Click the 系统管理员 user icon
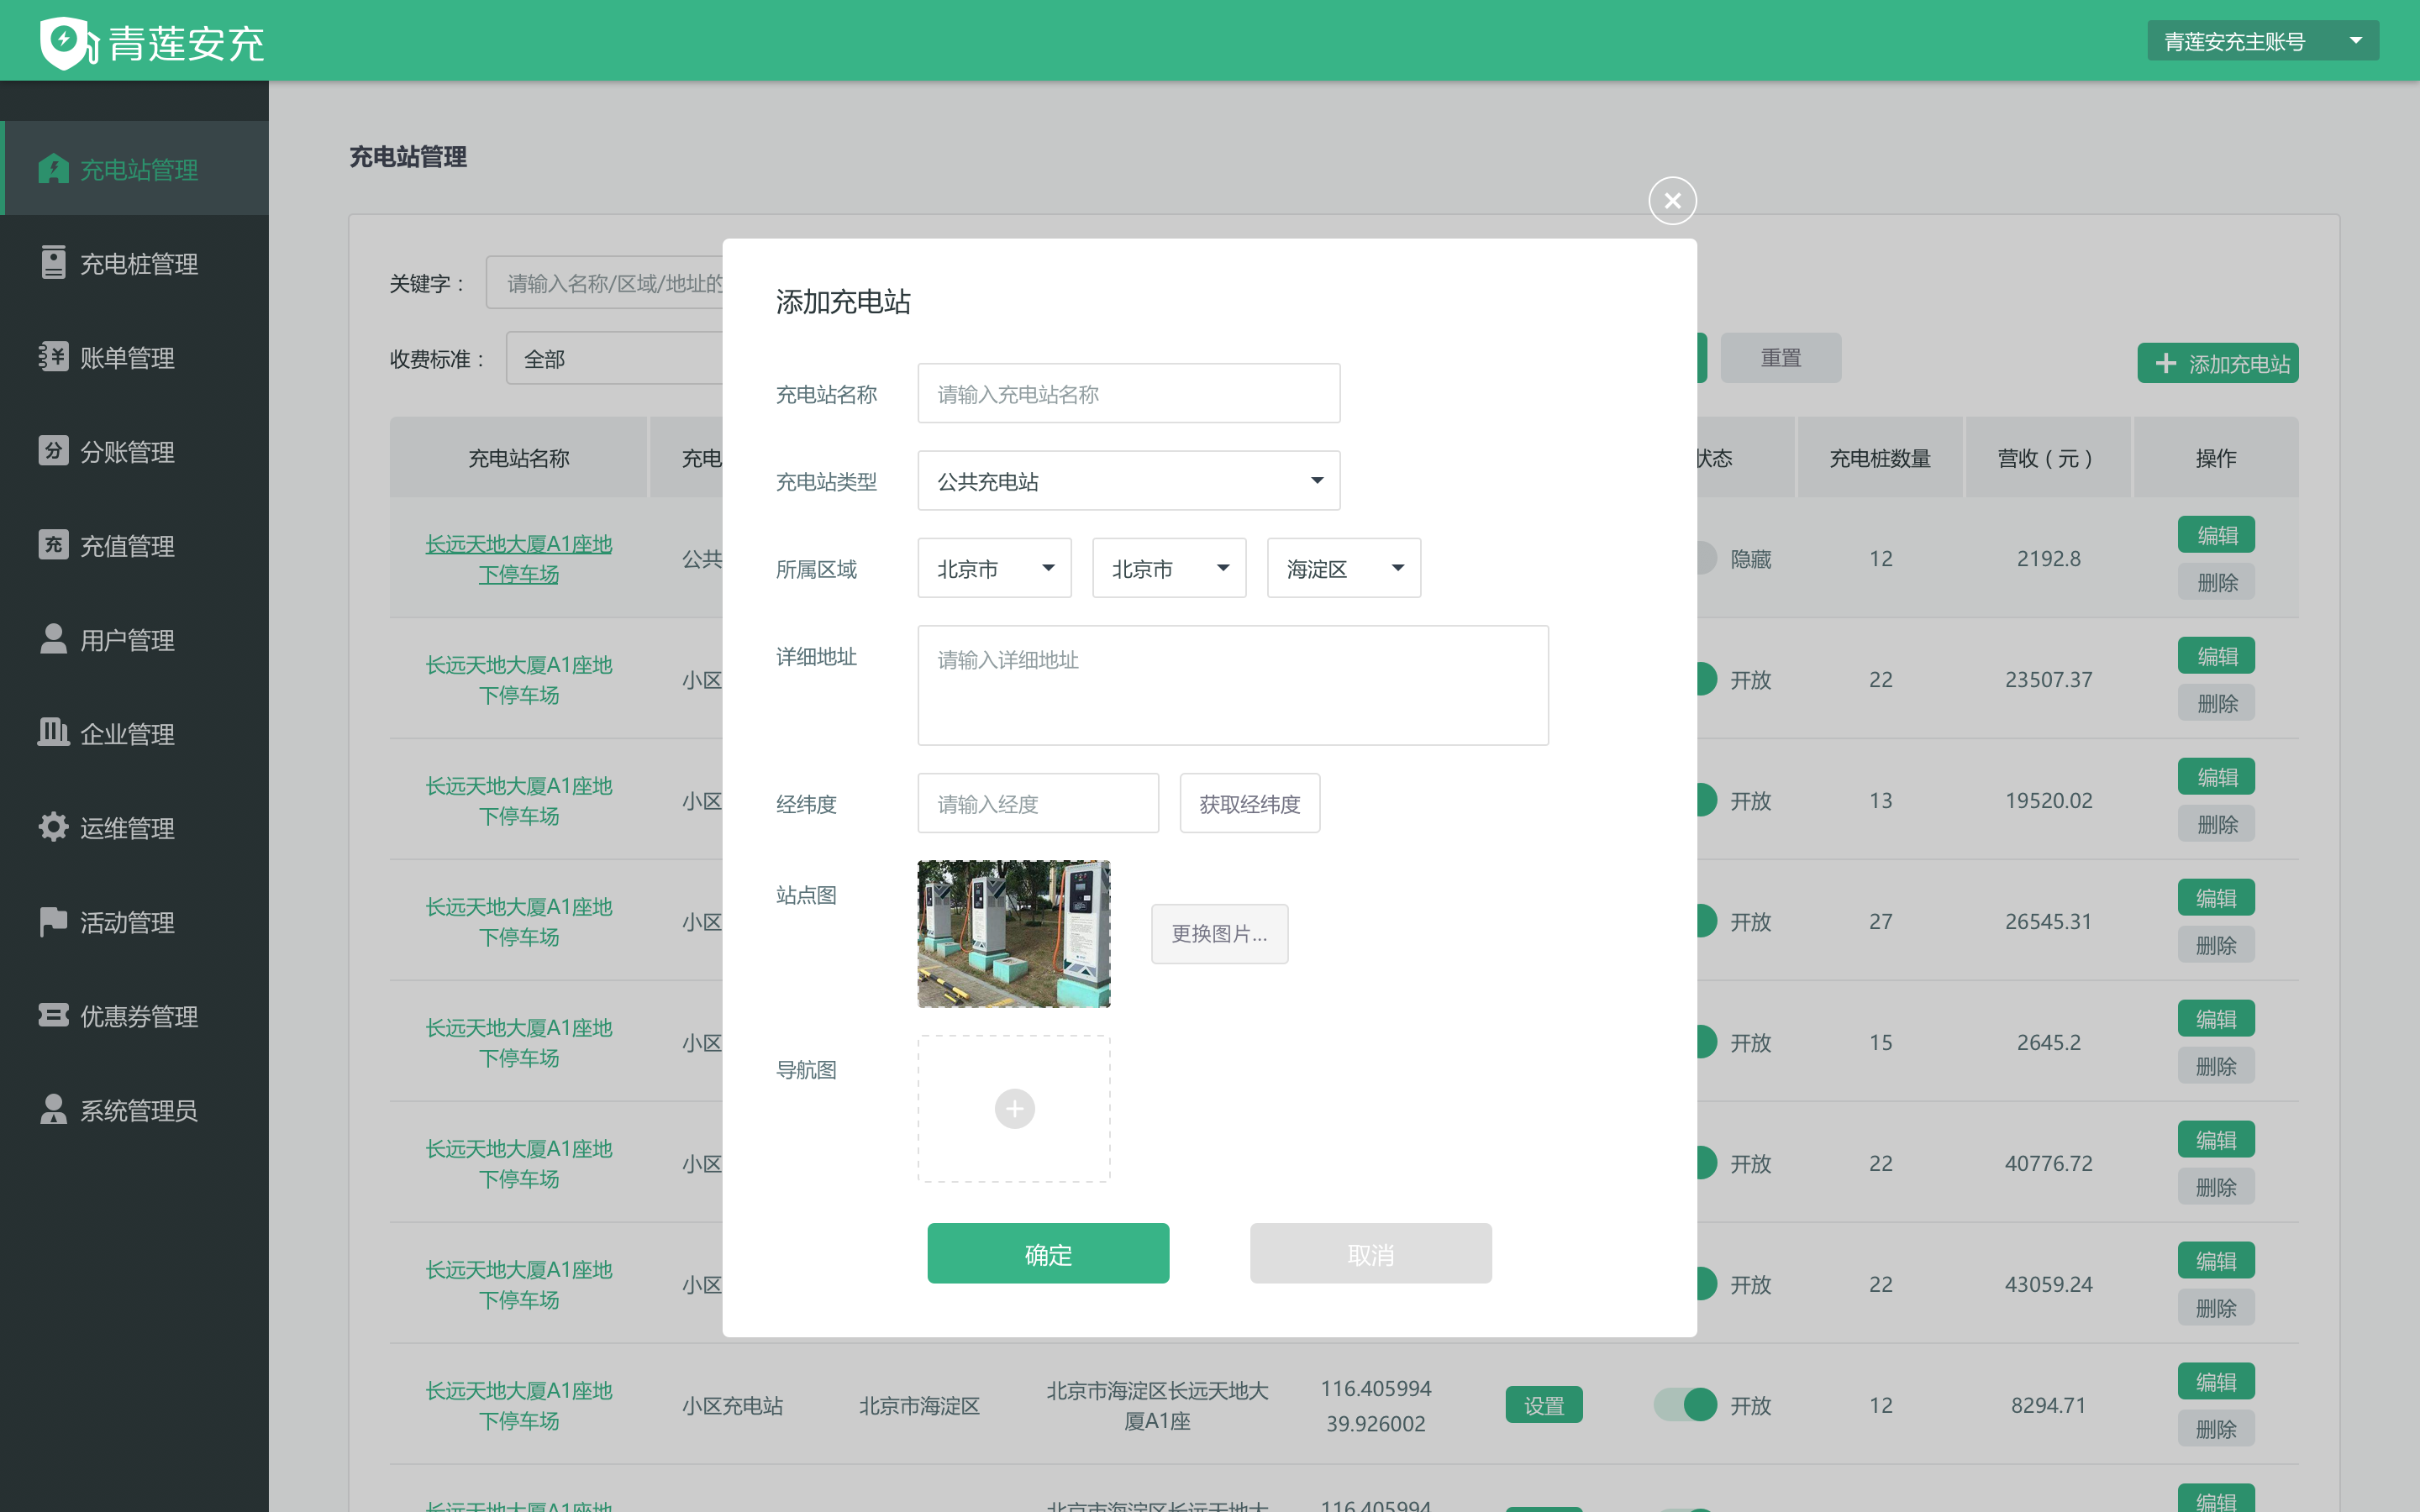The width and height of the screenshot is (2420, 1512). point(53,1109)
